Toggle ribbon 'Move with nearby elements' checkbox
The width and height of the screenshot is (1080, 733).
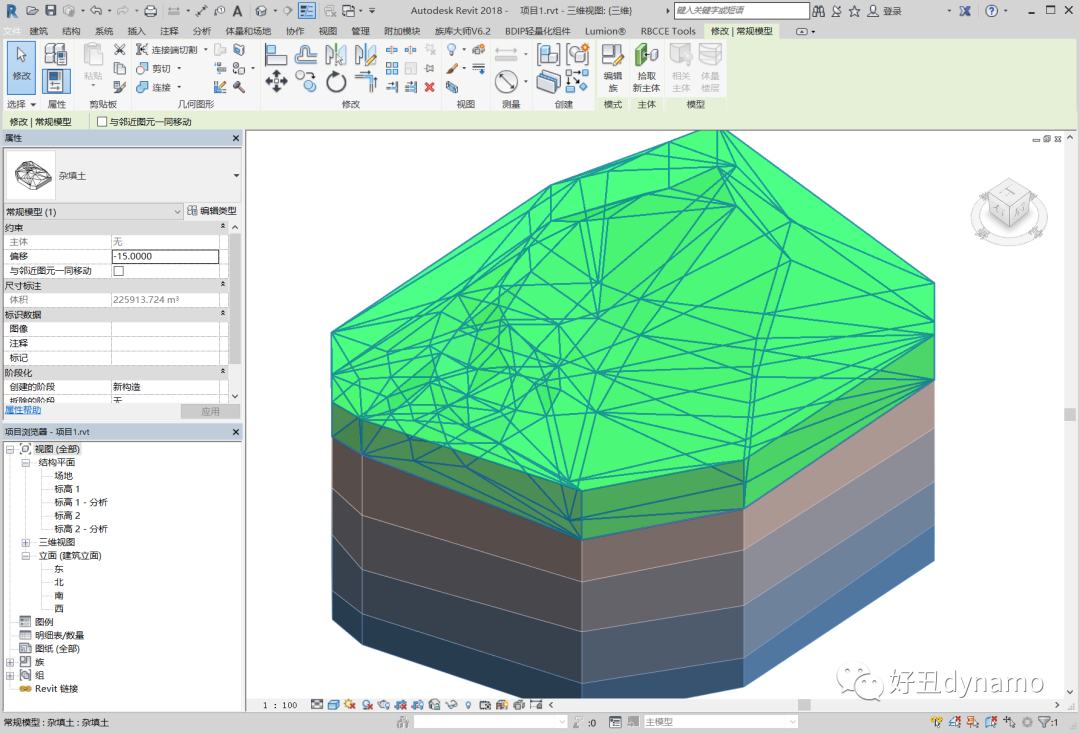coord(102,122)
